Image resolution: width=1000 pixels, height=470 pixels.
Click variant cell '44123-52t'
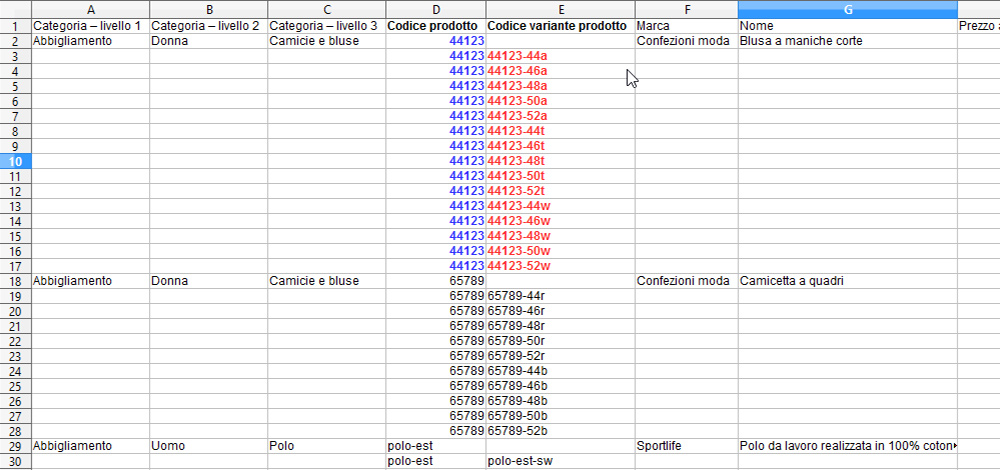pos(560,191)
